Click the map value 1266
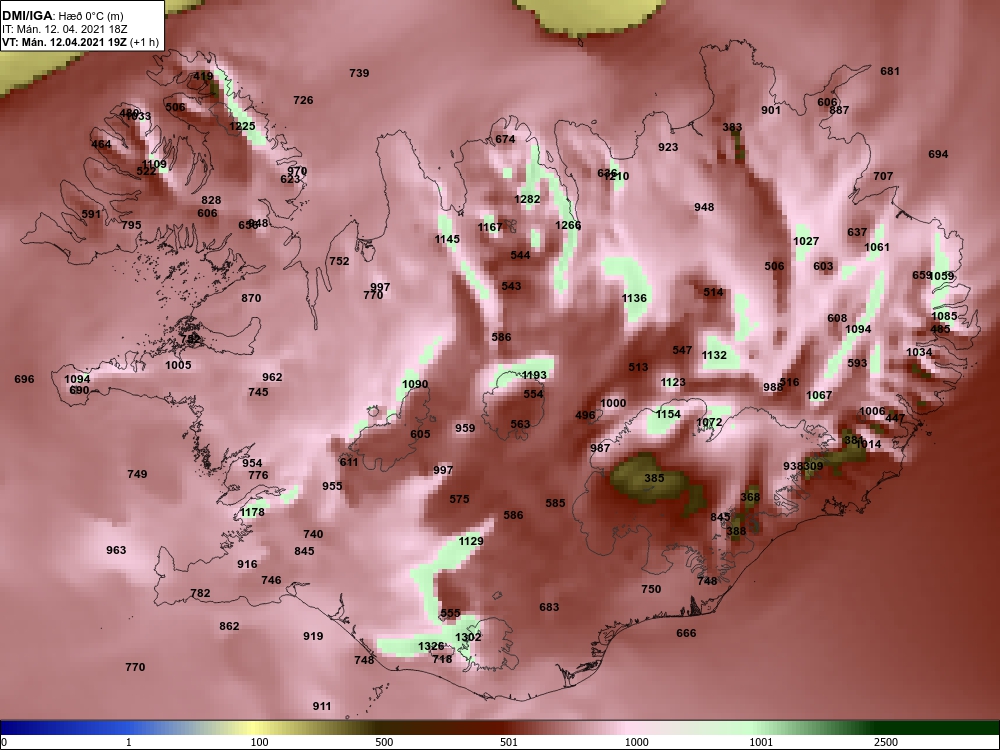This screenshot has width=1000, height=750. 568,225
